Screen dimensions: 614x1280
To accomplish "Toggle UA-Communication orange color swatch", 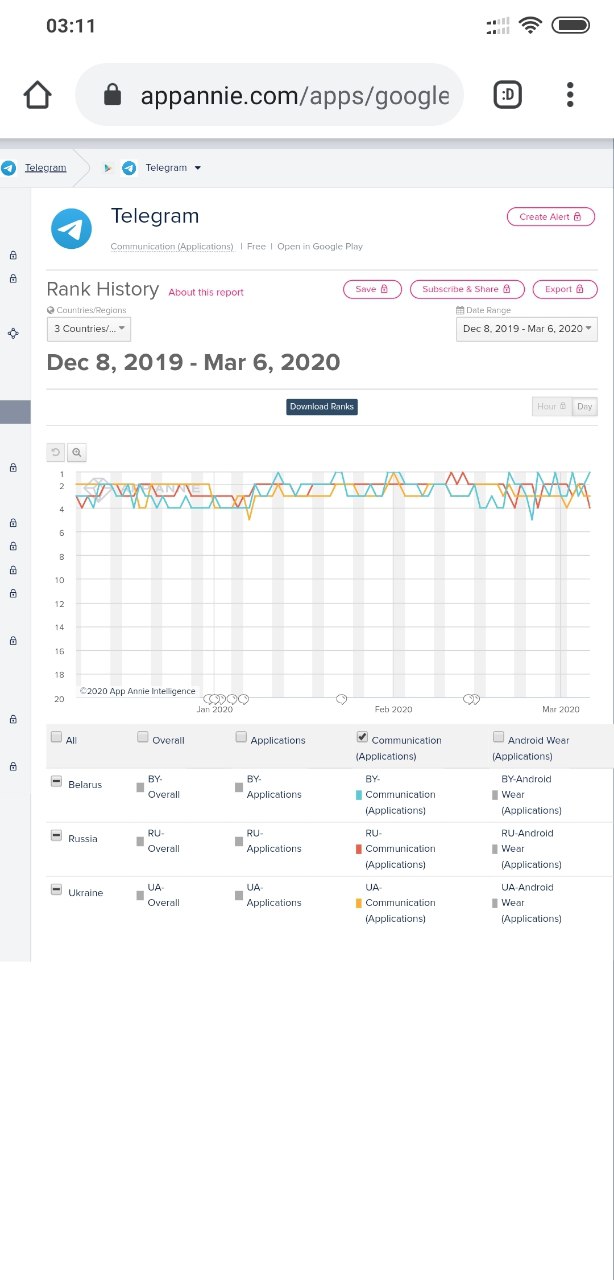I will [359, 903].
